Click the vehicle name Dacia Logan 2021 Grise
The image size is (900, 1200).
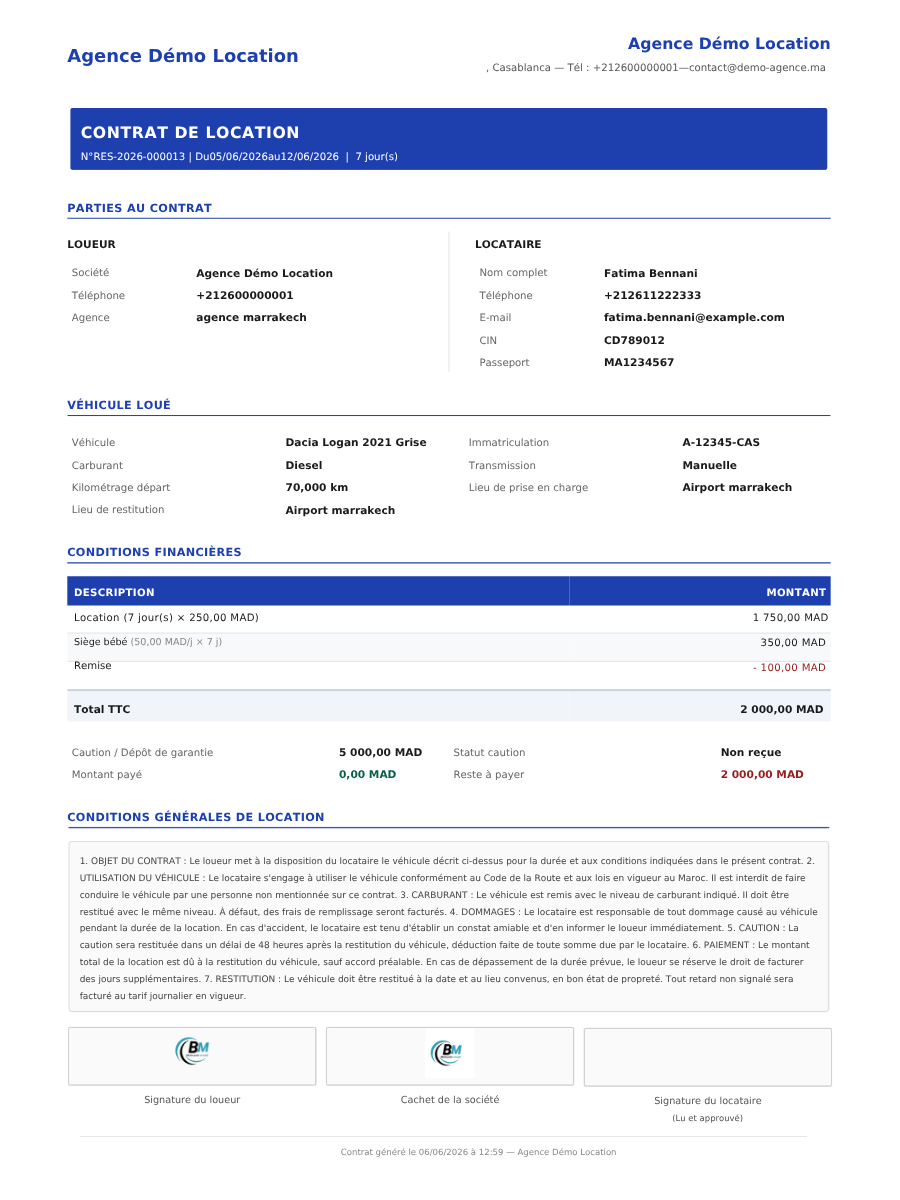356,442
